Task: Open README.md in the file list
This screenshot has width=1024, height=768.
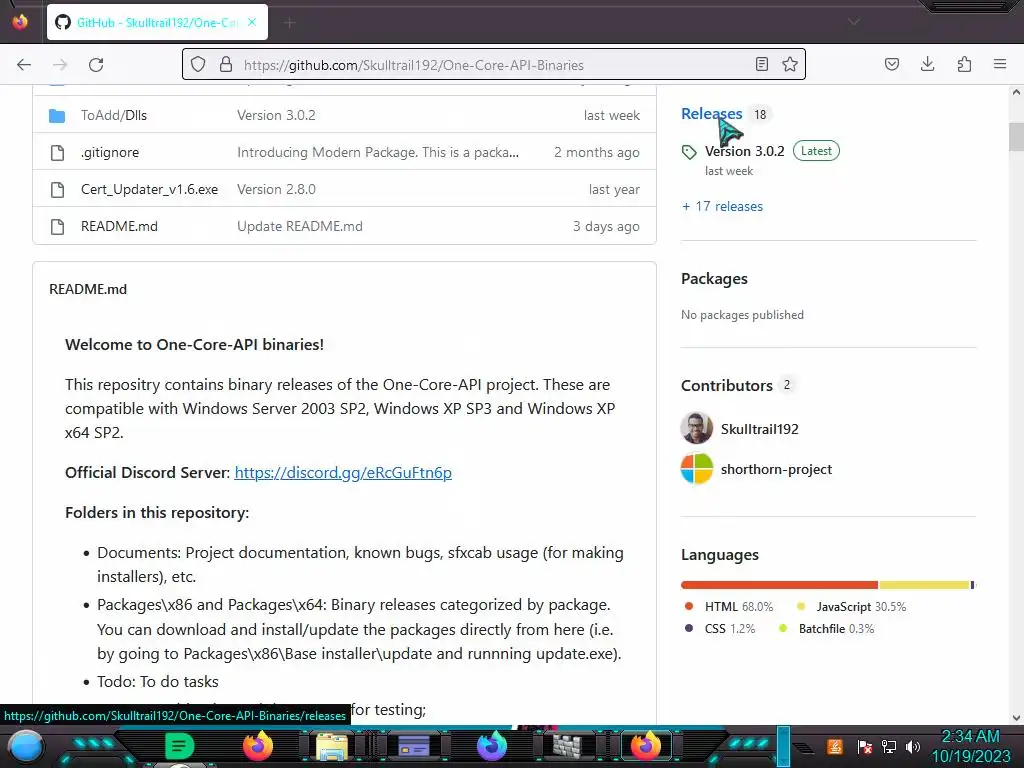Action: coord(119,227)
